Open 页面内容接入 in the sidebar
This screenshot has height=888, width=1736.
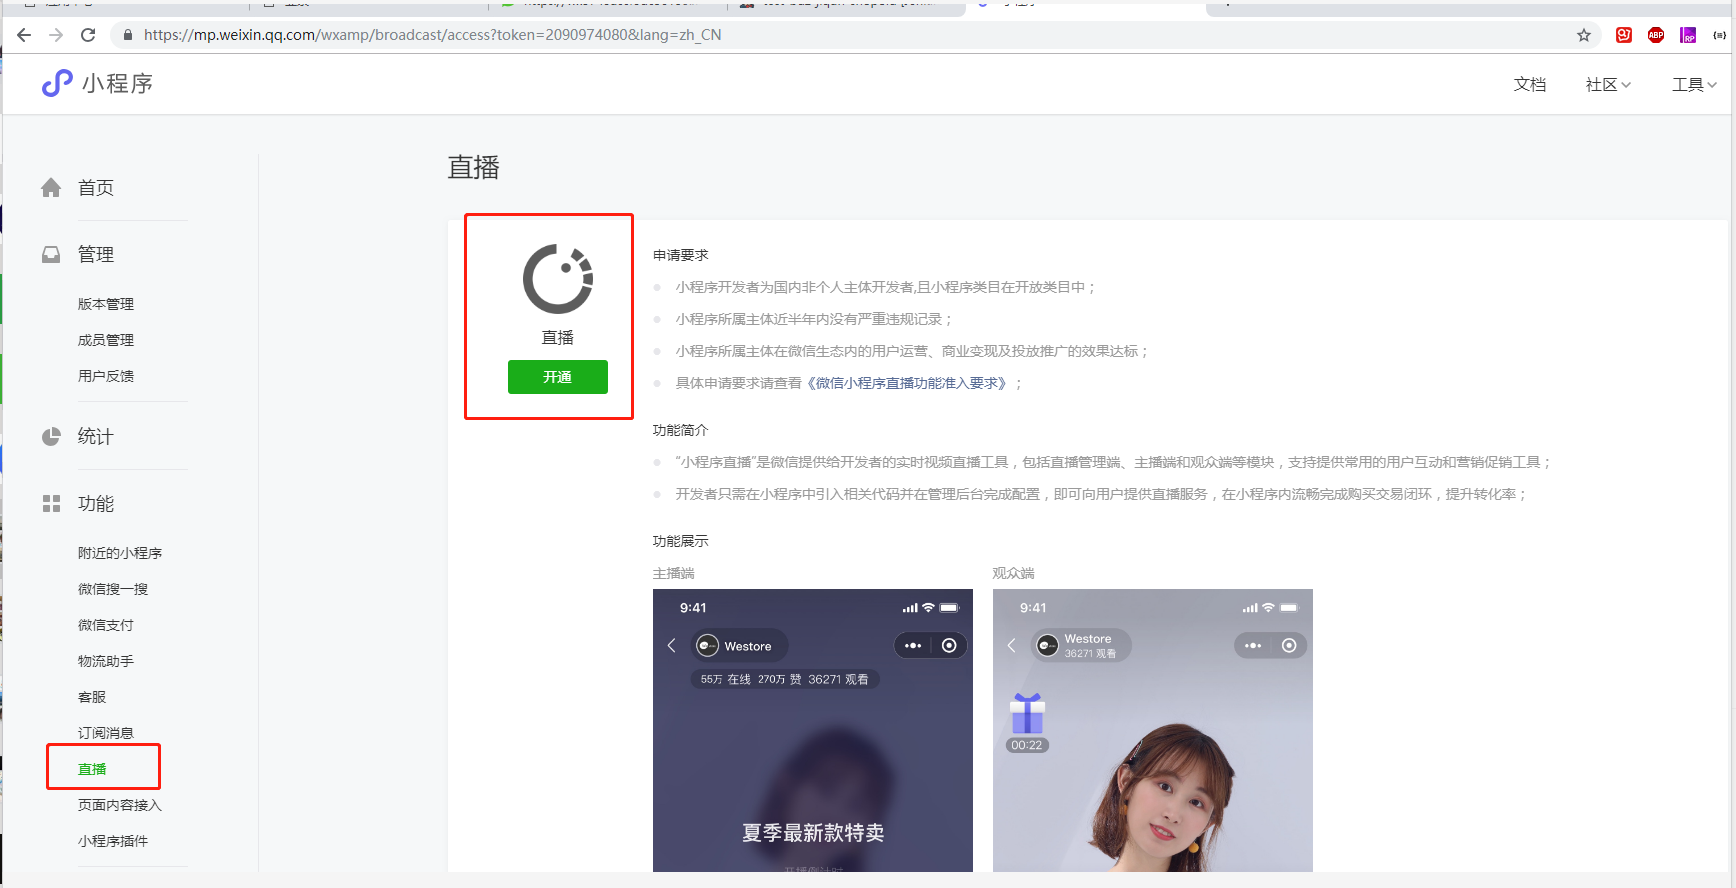(x=120, y=805)
